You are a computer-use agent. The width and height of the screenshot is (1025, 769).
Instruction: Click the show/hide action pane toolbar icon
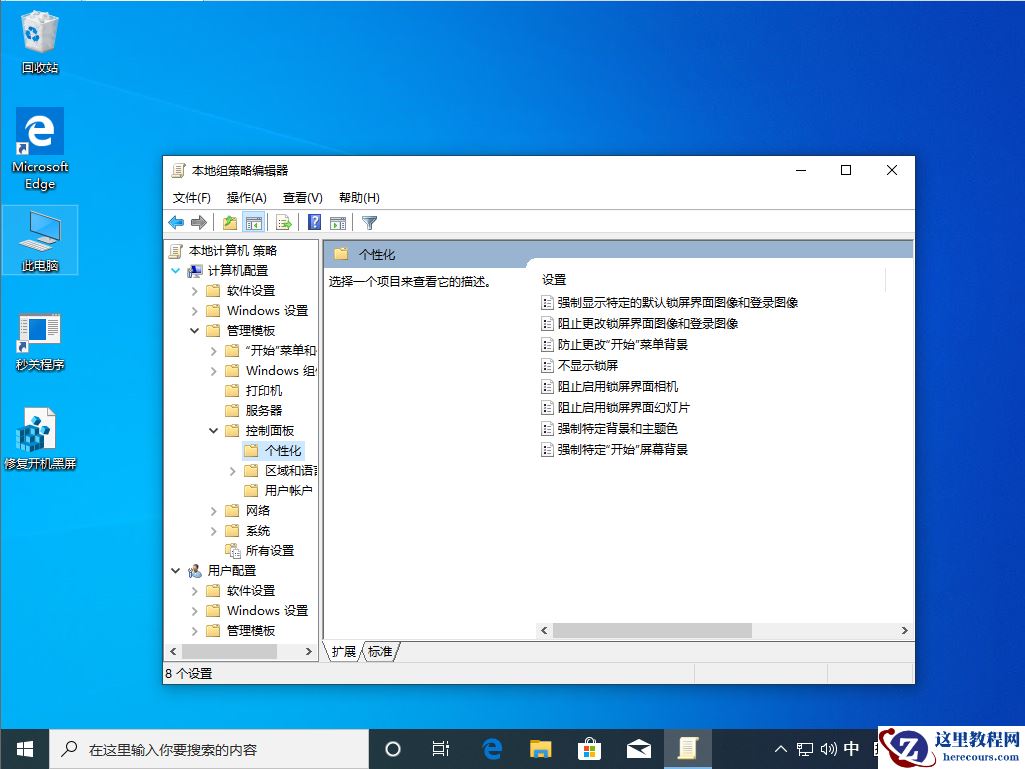coord(338,221)
